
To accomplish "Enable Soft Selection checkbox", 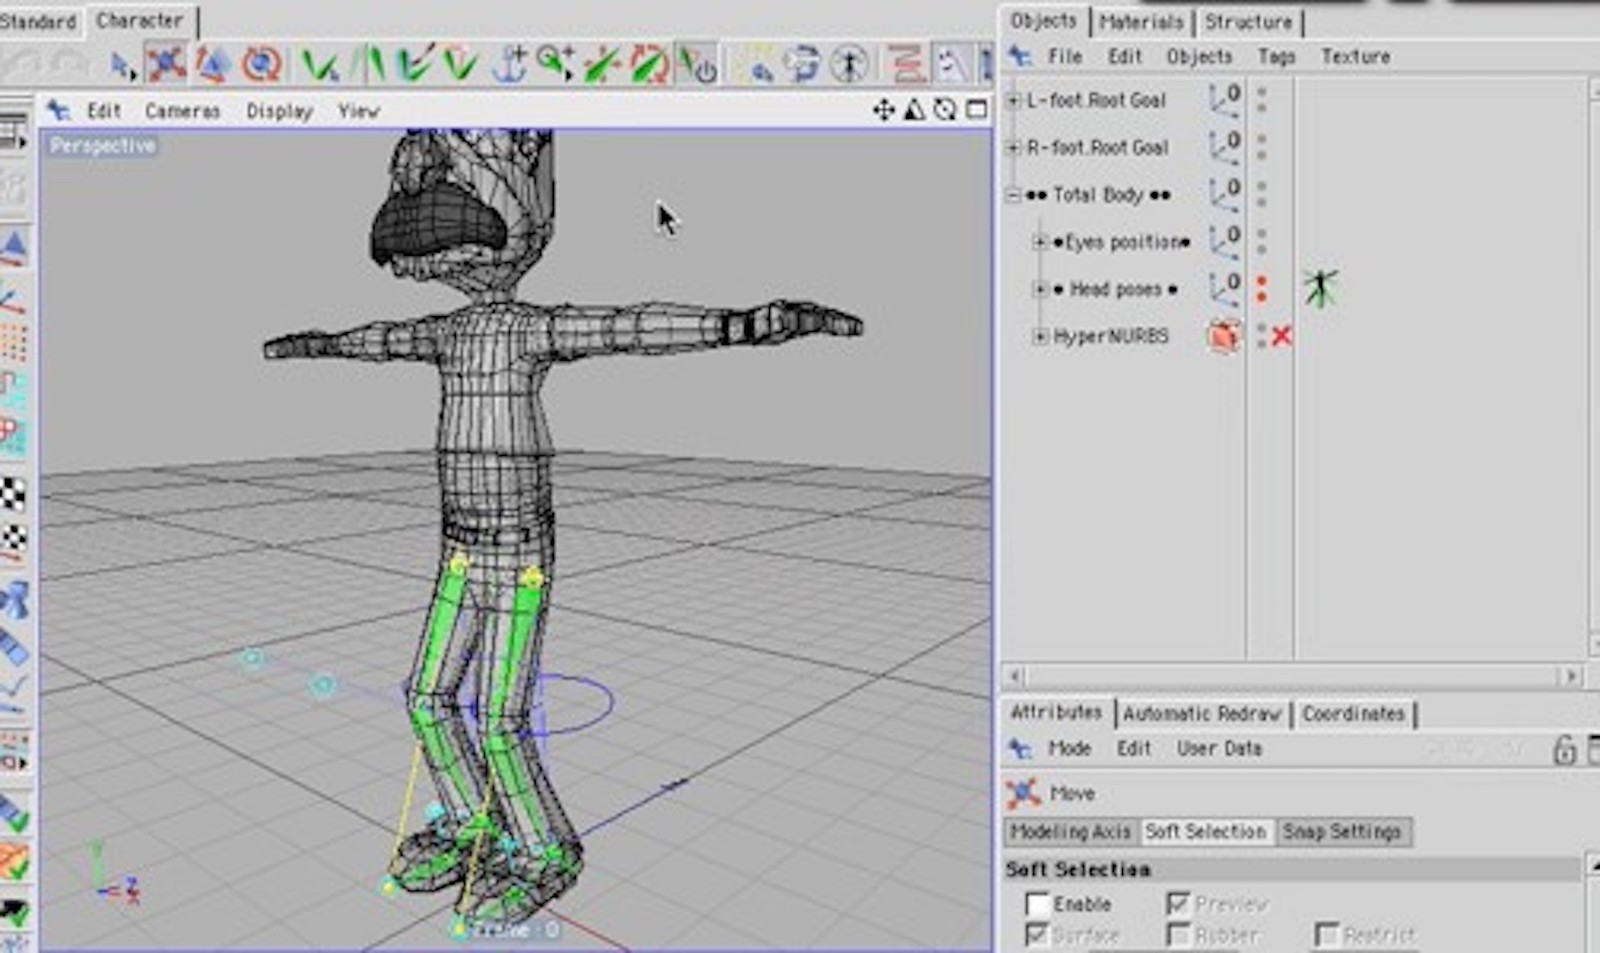I will tap(1037, 904).
